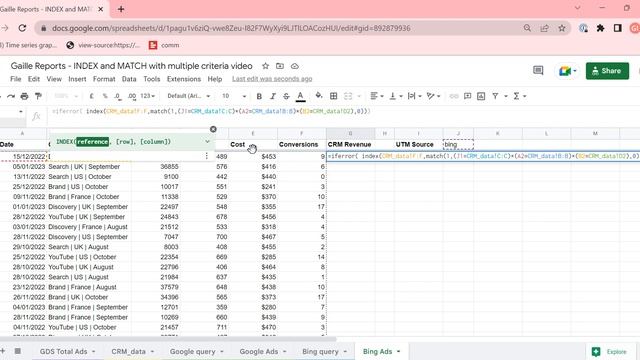Open the zoom level dropdown

point(65,96)
